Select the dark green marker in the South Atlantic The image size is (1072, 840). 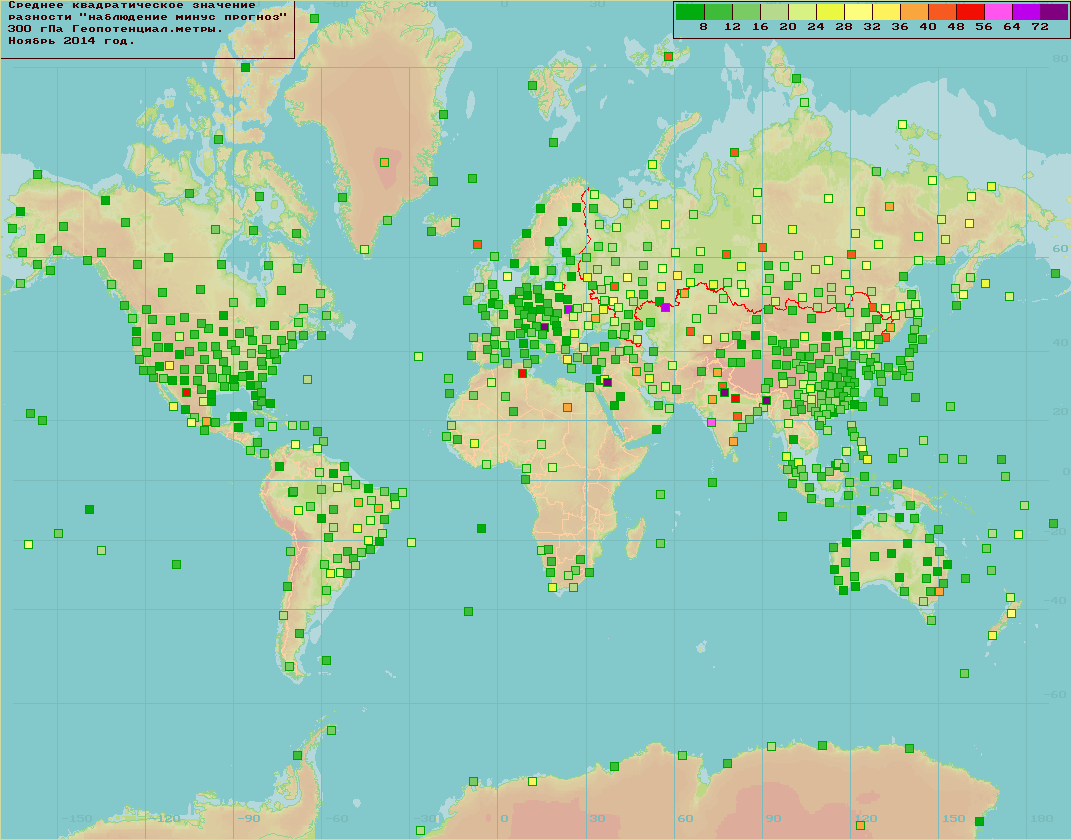click(x=481, y=528)
